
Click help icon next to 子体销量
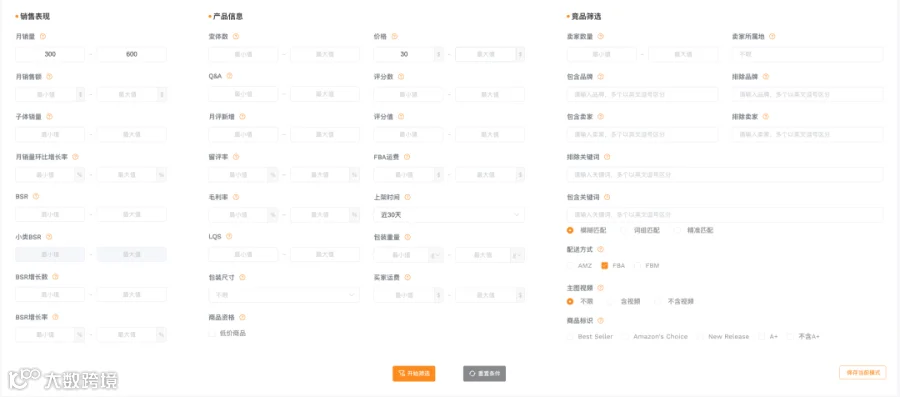[x=49, y=116]
